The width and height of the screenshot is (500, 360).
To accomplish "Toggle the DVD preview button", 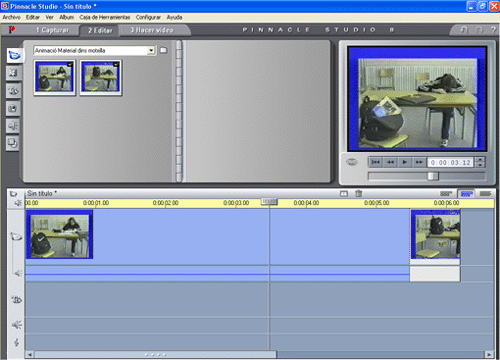I will [352, 162].
